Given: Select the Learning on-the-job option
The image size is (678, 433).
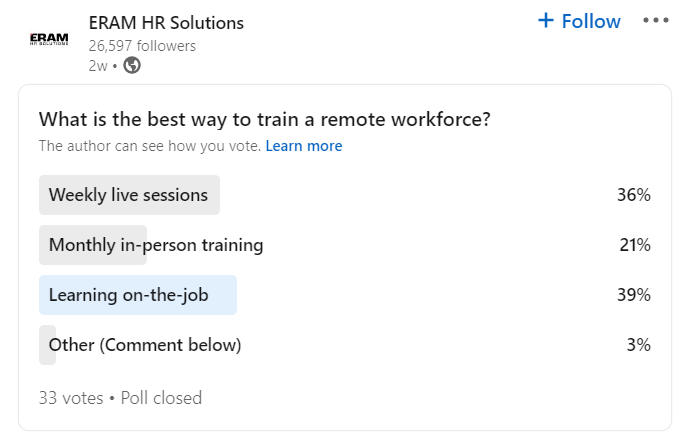Looking at the screenshot, I should pyautogui.click(x=345, y=295).
